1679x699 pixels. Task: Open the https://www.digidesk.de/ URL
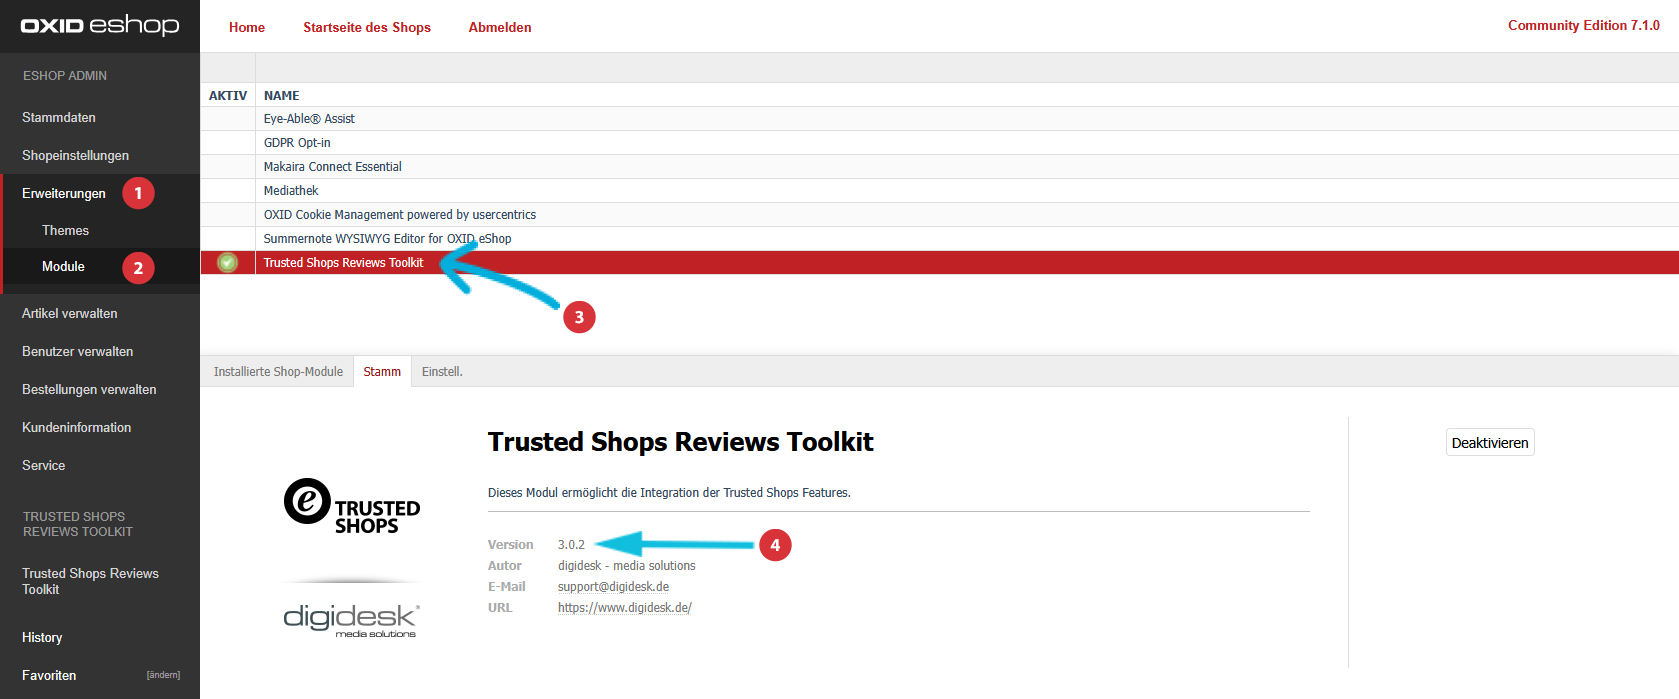click(625, 607)
